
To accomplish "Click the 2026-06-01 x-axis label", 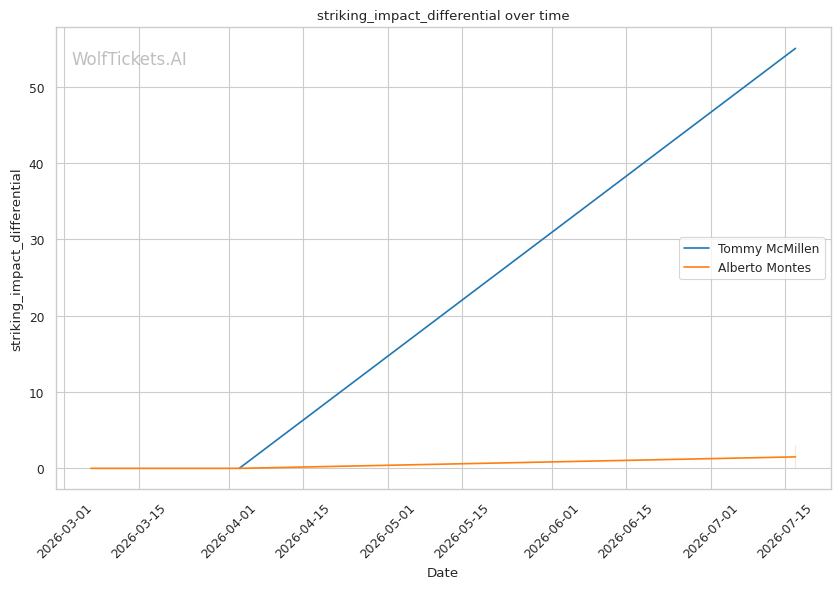I will pyautogui.click(x=552, y=532).
